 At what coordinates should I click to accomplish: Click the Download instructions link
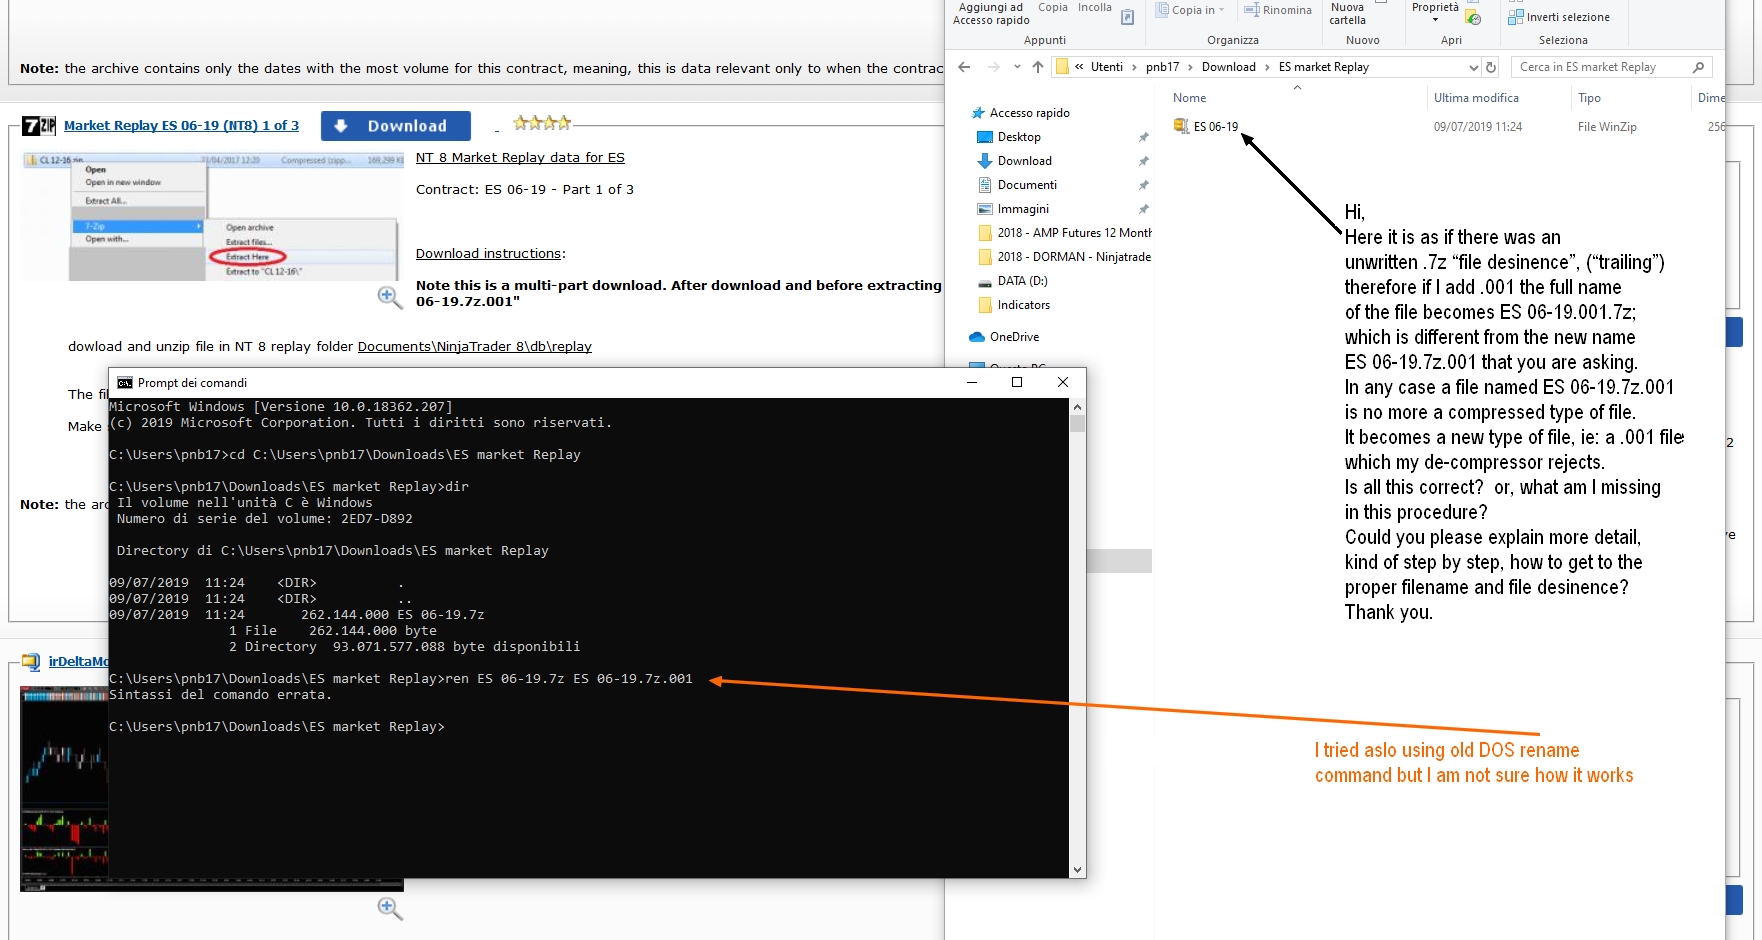pyautogui.click(x=488, y=254)
